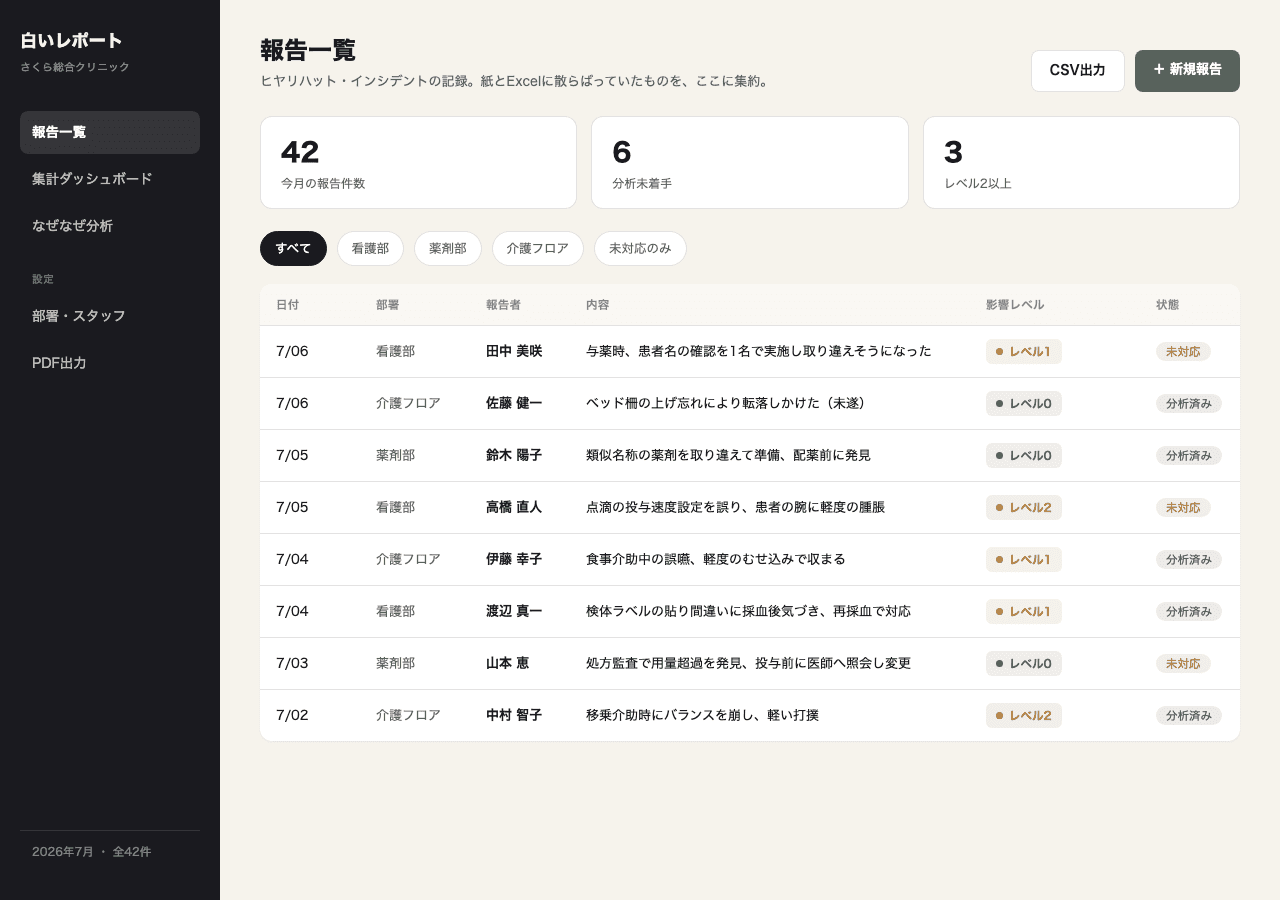
Task: Filter by 薬剤部 chip
Action: point(448,248)
